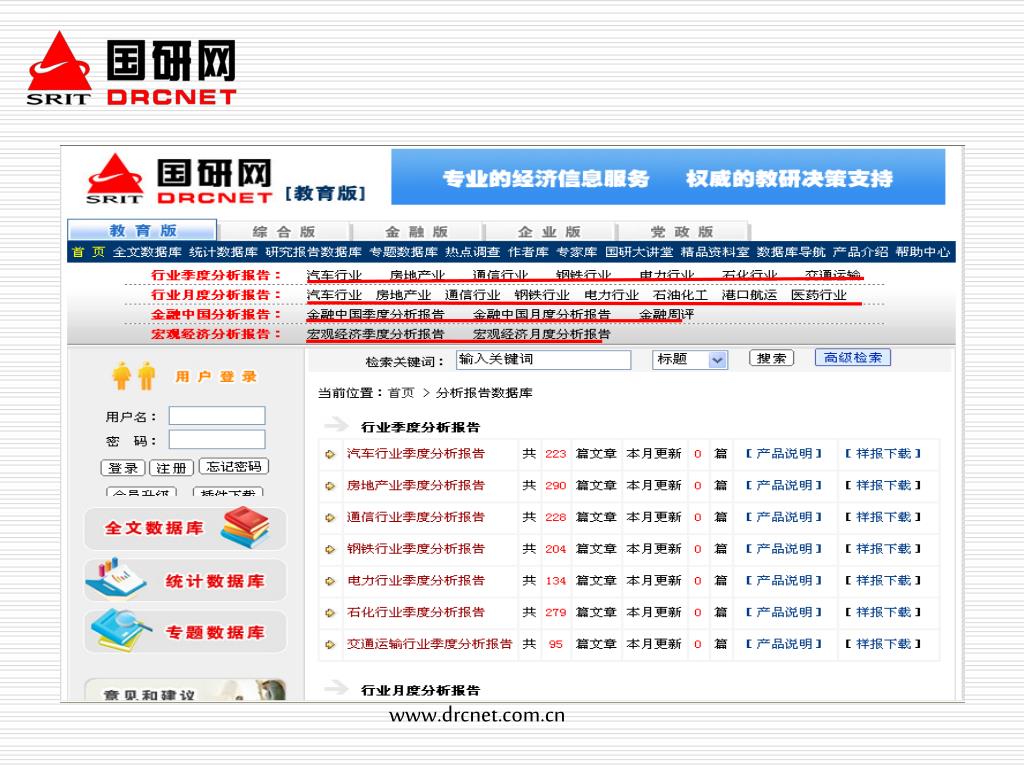Switch to the 教育版 tab
The height and width of the screenshot is (768, 1024).
(x=142, y=231)
